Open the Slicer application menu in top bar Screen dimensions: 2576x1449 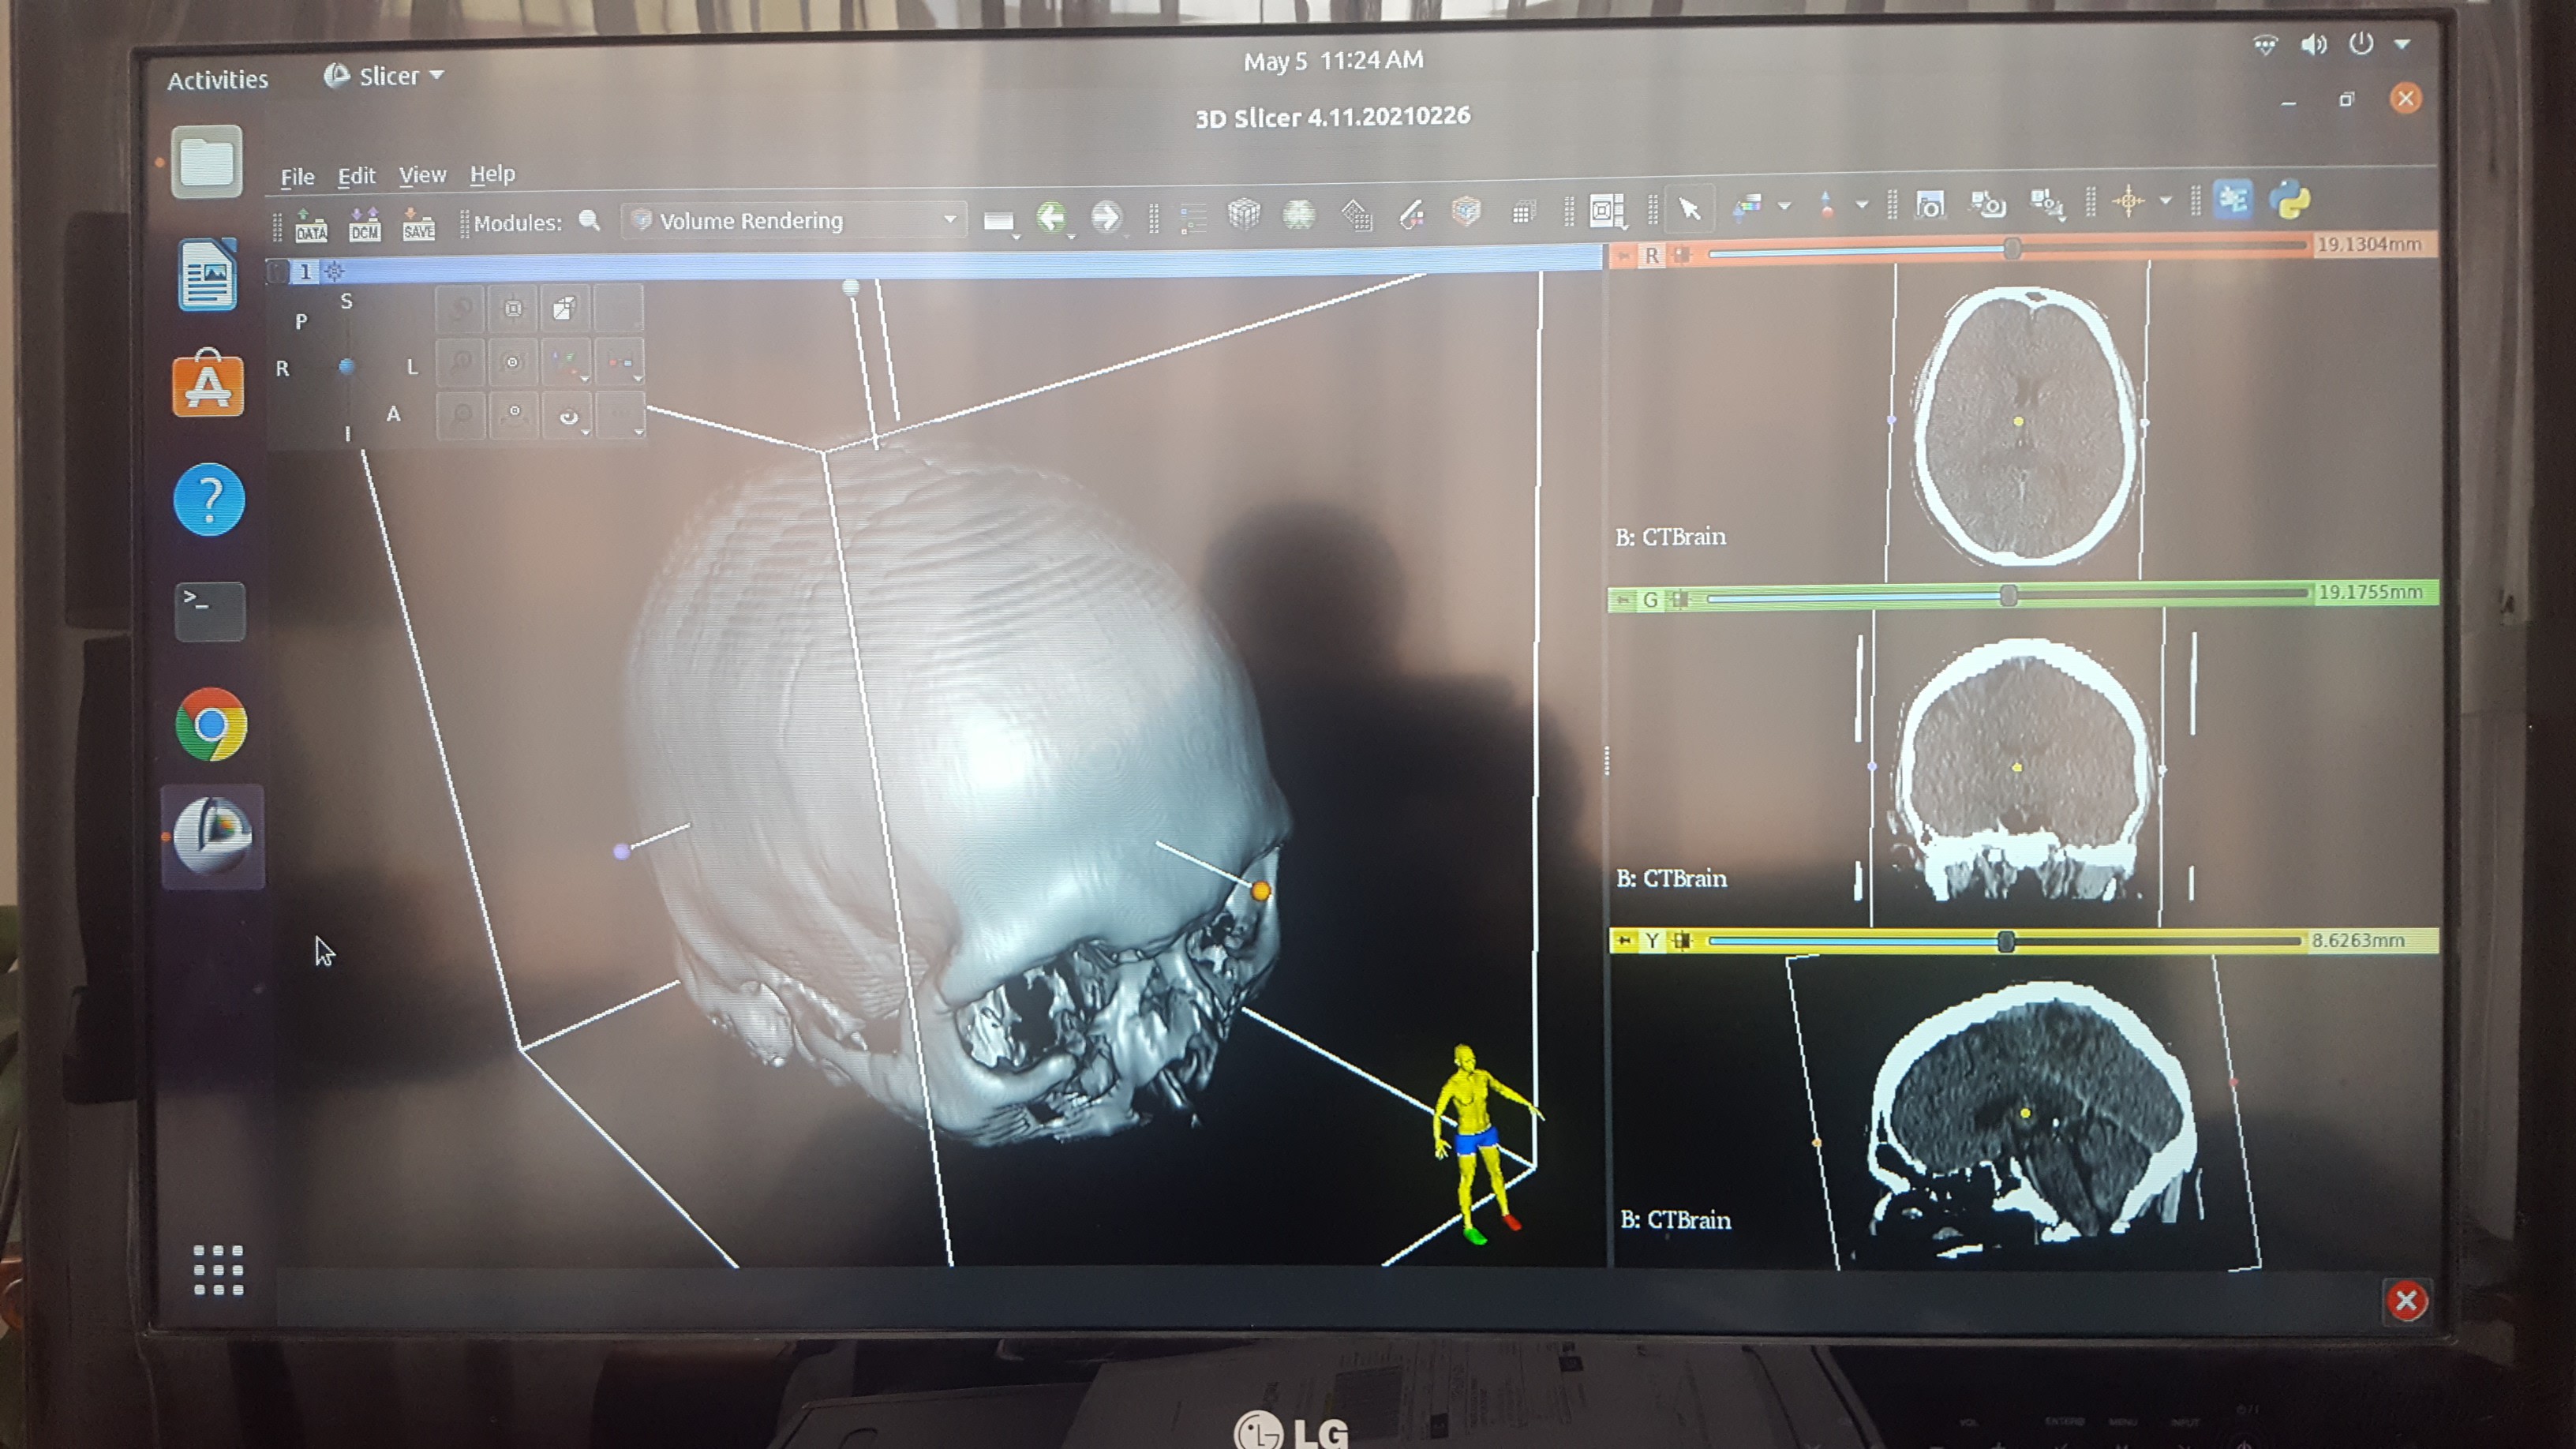[384, 76]
